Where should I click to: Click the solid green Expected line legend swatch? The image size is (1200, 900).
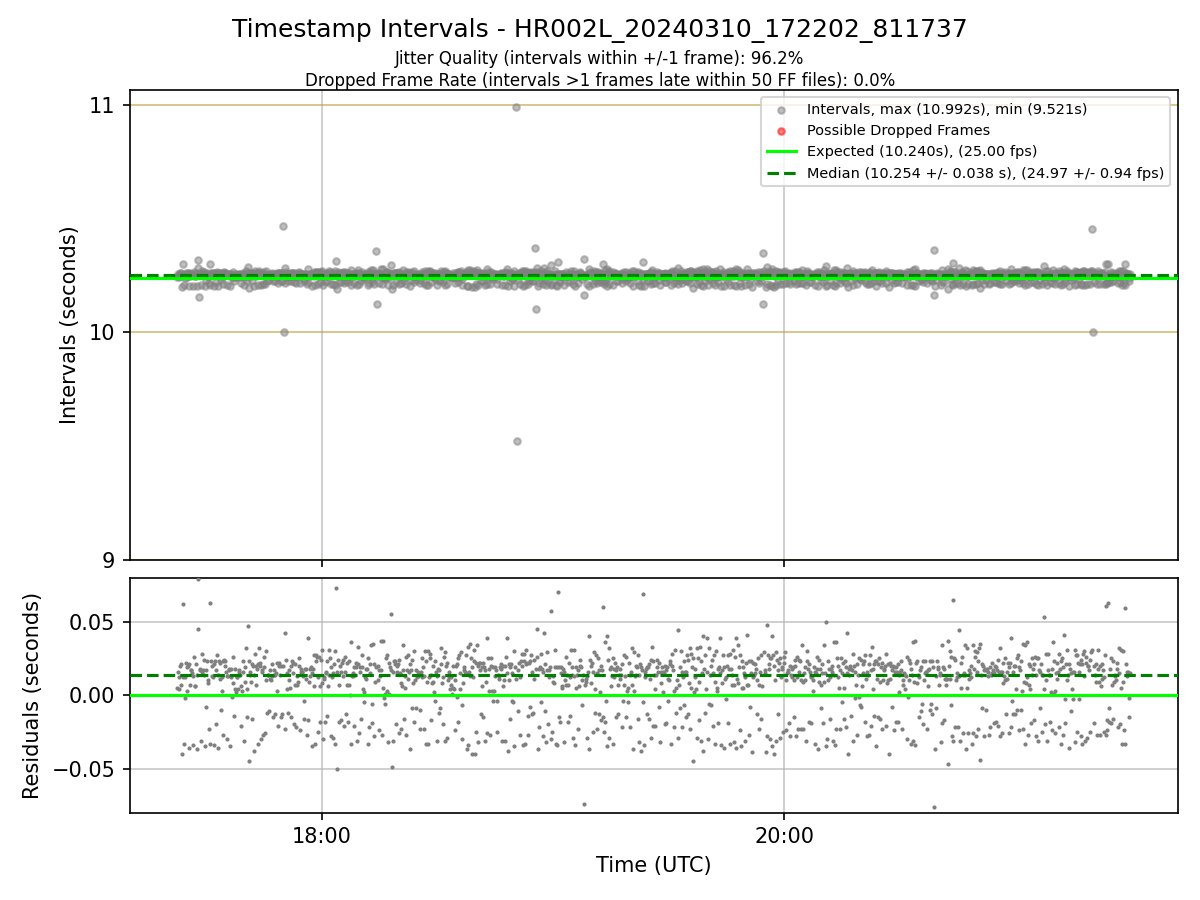[x=782, y=152]
